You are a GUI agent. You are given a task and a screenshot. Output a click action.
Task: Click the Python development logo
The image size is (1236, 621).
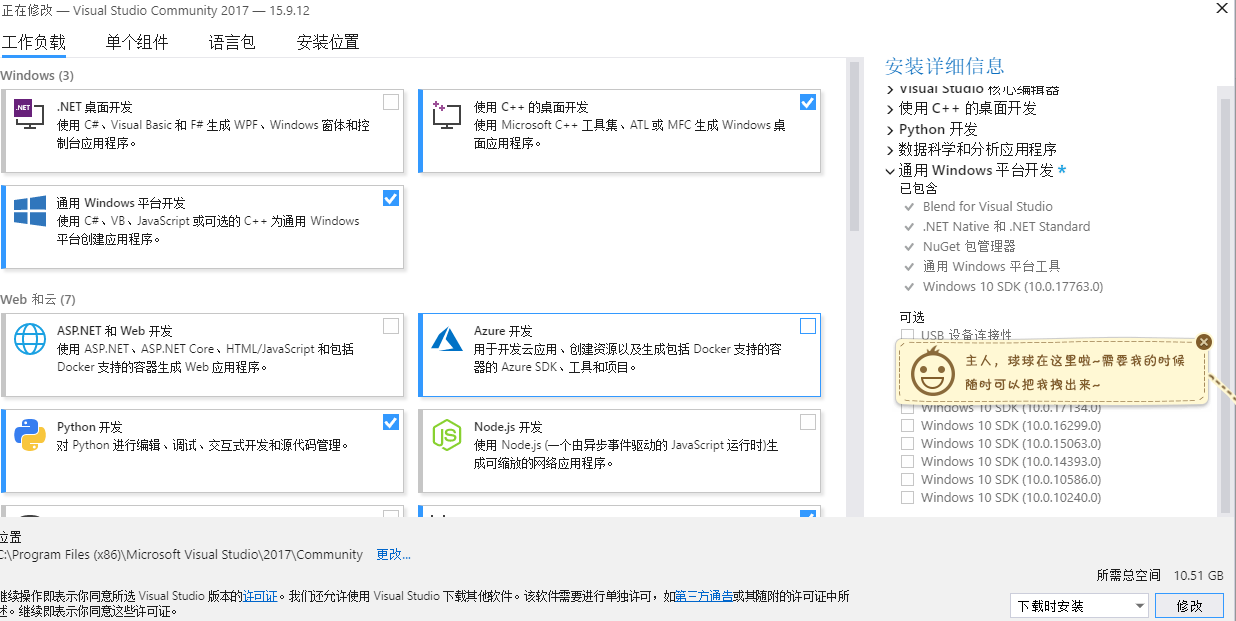point(29,435)
